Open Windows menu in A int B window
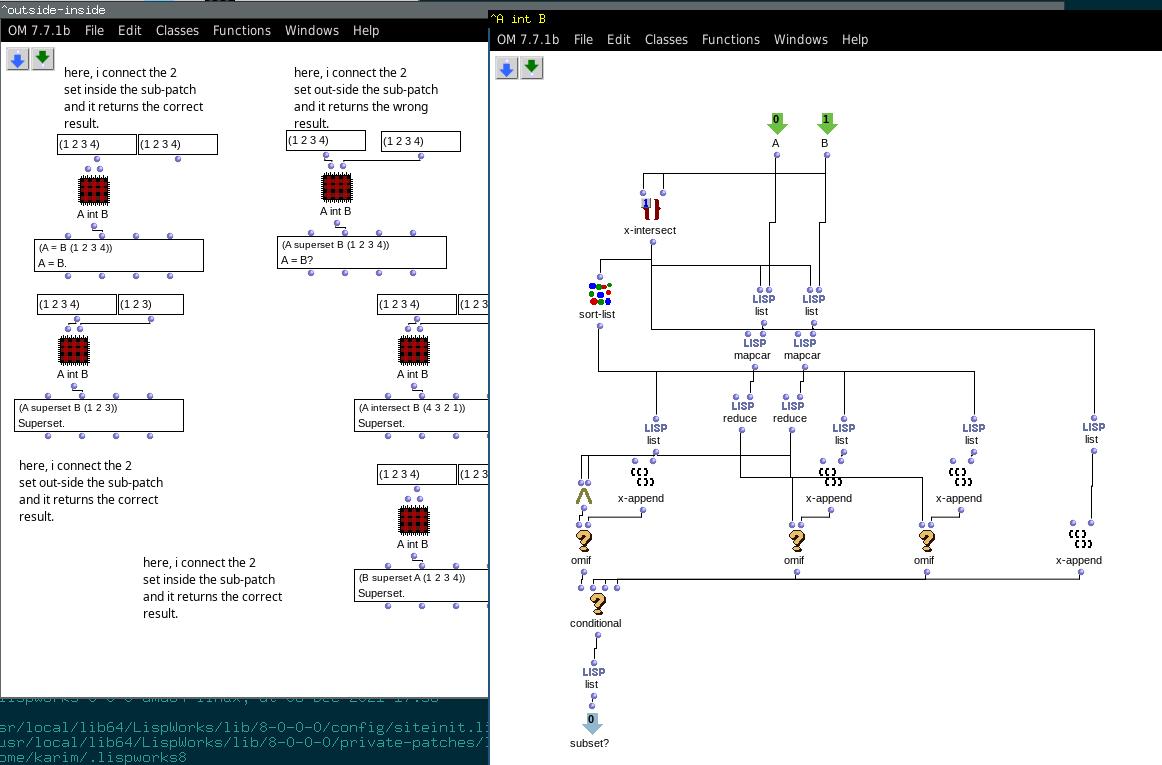The width and height of the screenshot is (1162, 765). (800, 39)
